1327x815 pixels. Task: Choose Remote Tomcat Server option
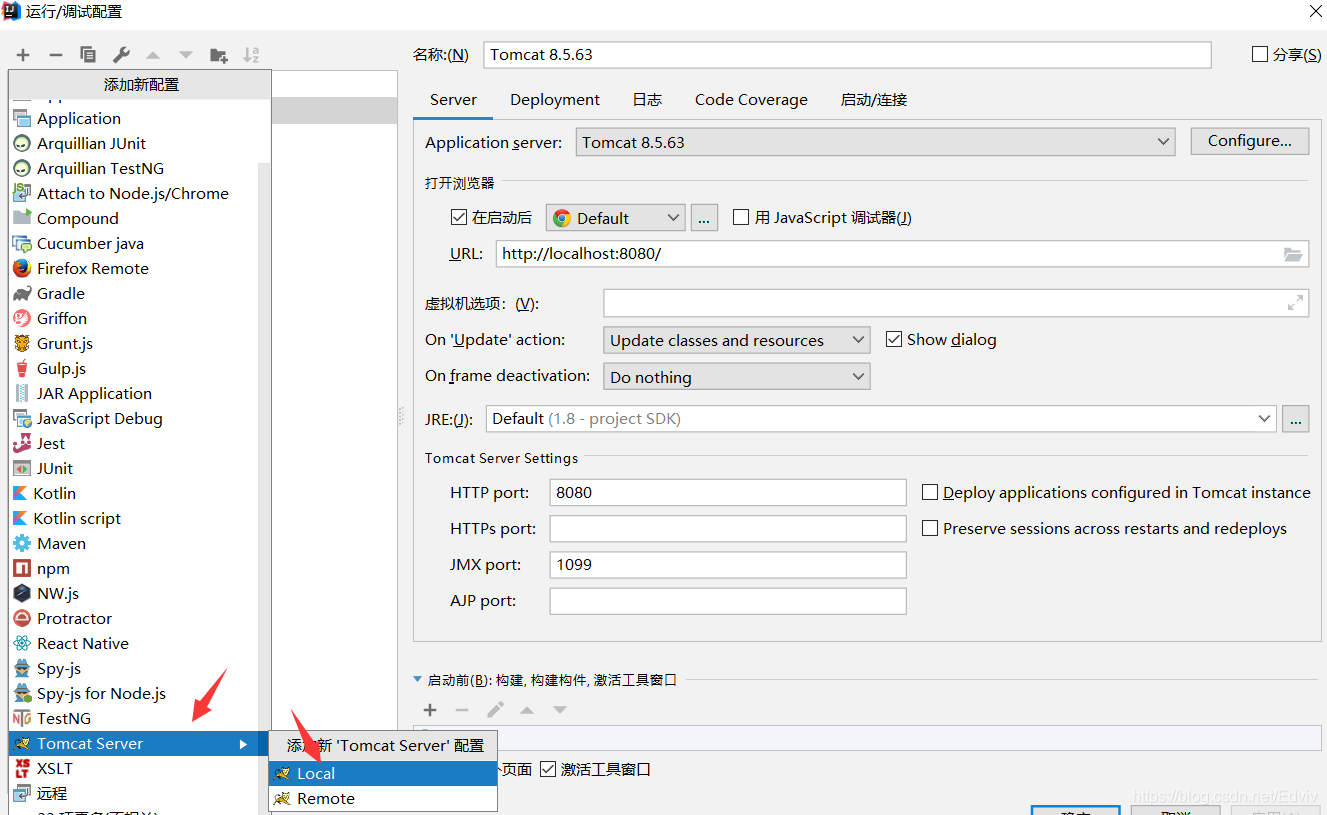click(383, 798)
